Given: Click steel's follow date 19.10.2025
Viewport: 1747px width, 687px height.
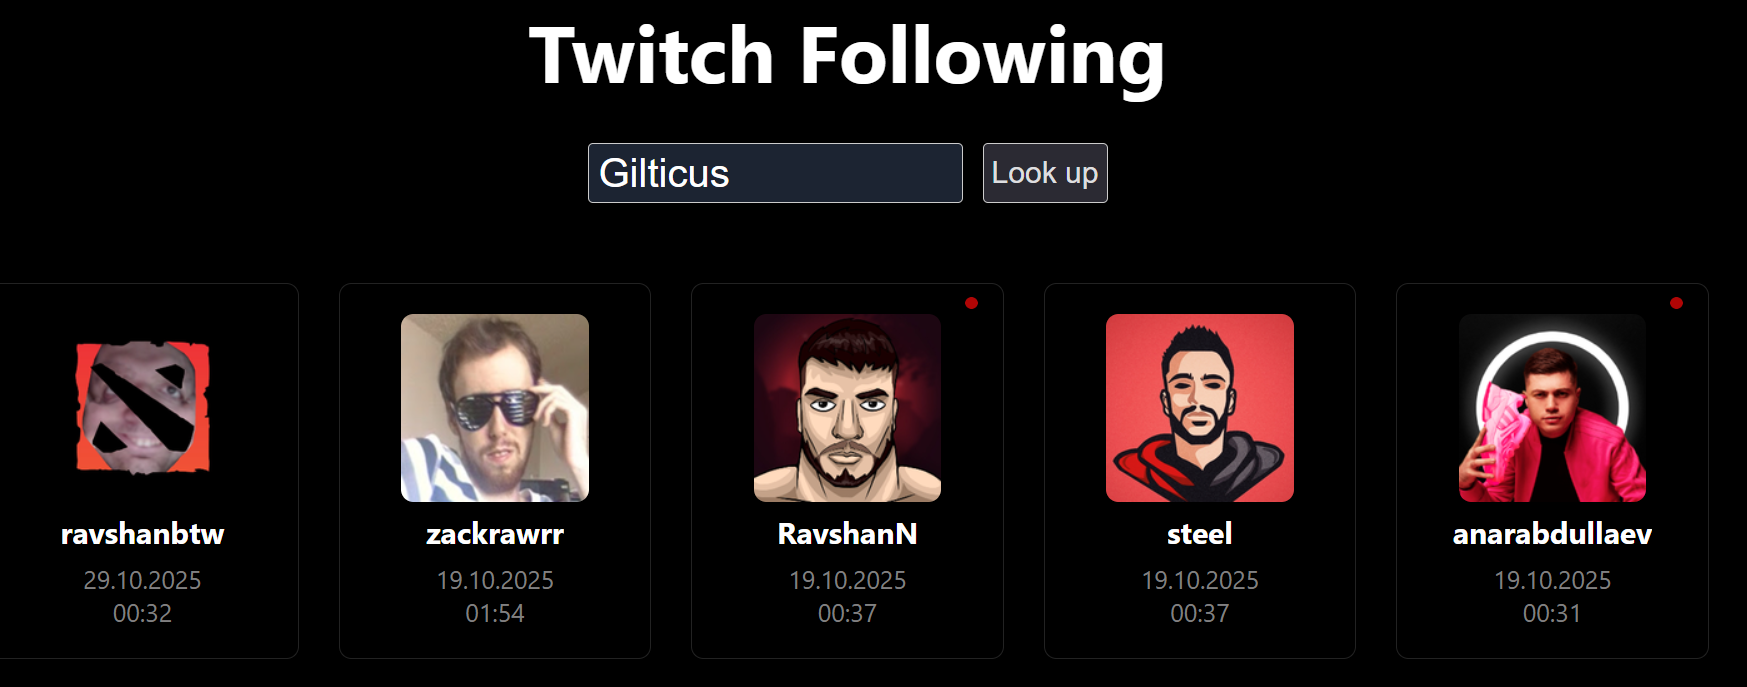Looking at the screenshot, I should click(x=1200, y=580).
